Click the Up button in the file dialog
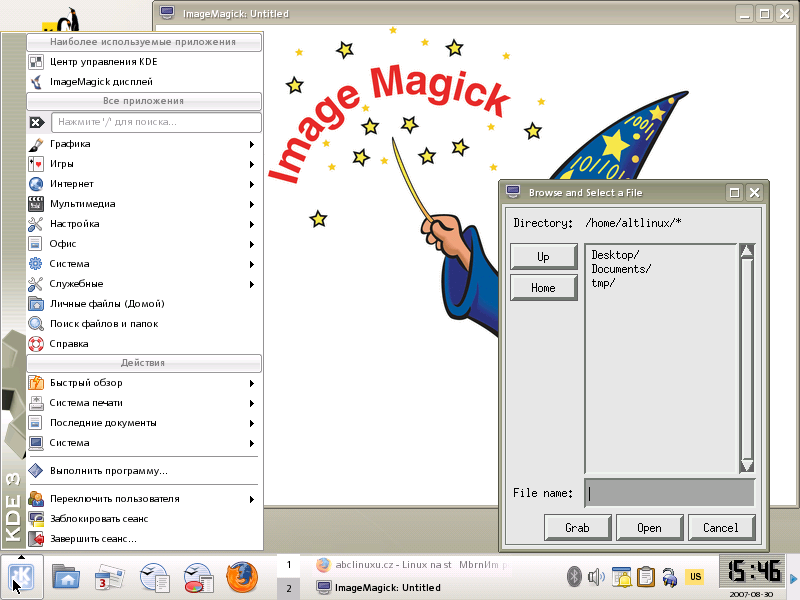 (x=543, y=257)
